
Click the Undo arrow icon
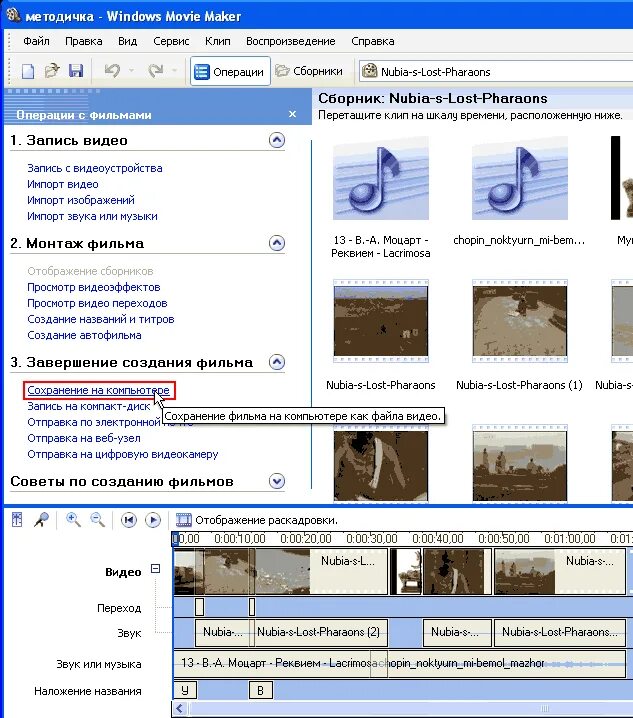[x=112, y=71]
